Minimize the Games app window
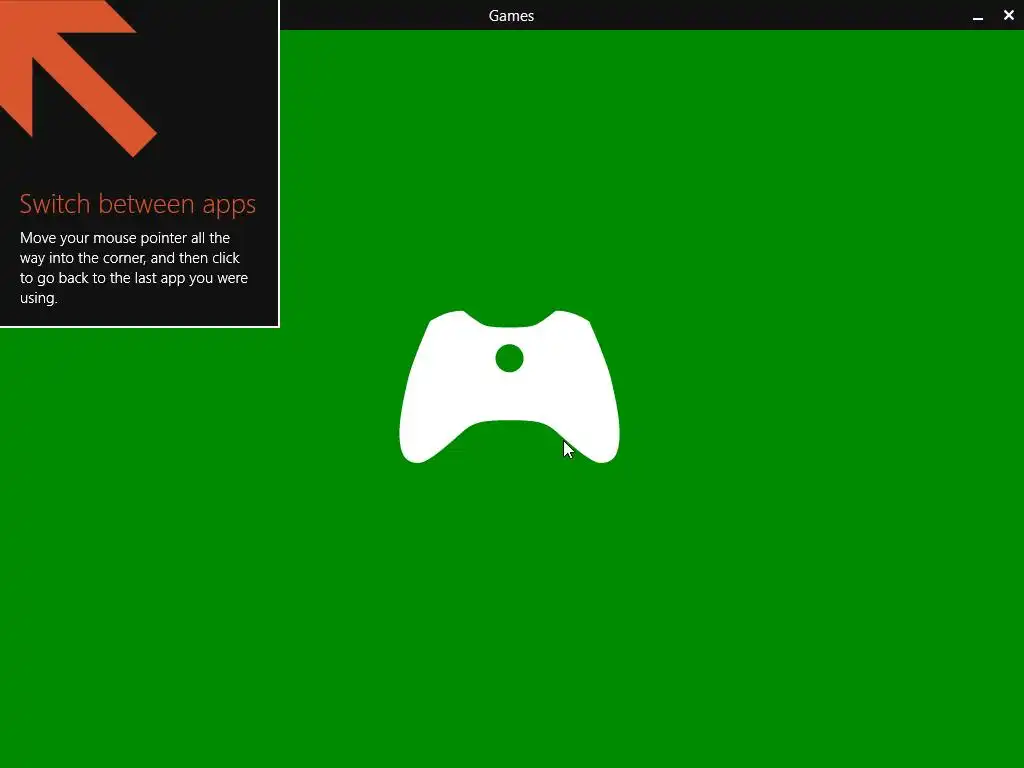The width and height of the screenshot is (1024, 768). pyautogui.click(x=978, y=16)
